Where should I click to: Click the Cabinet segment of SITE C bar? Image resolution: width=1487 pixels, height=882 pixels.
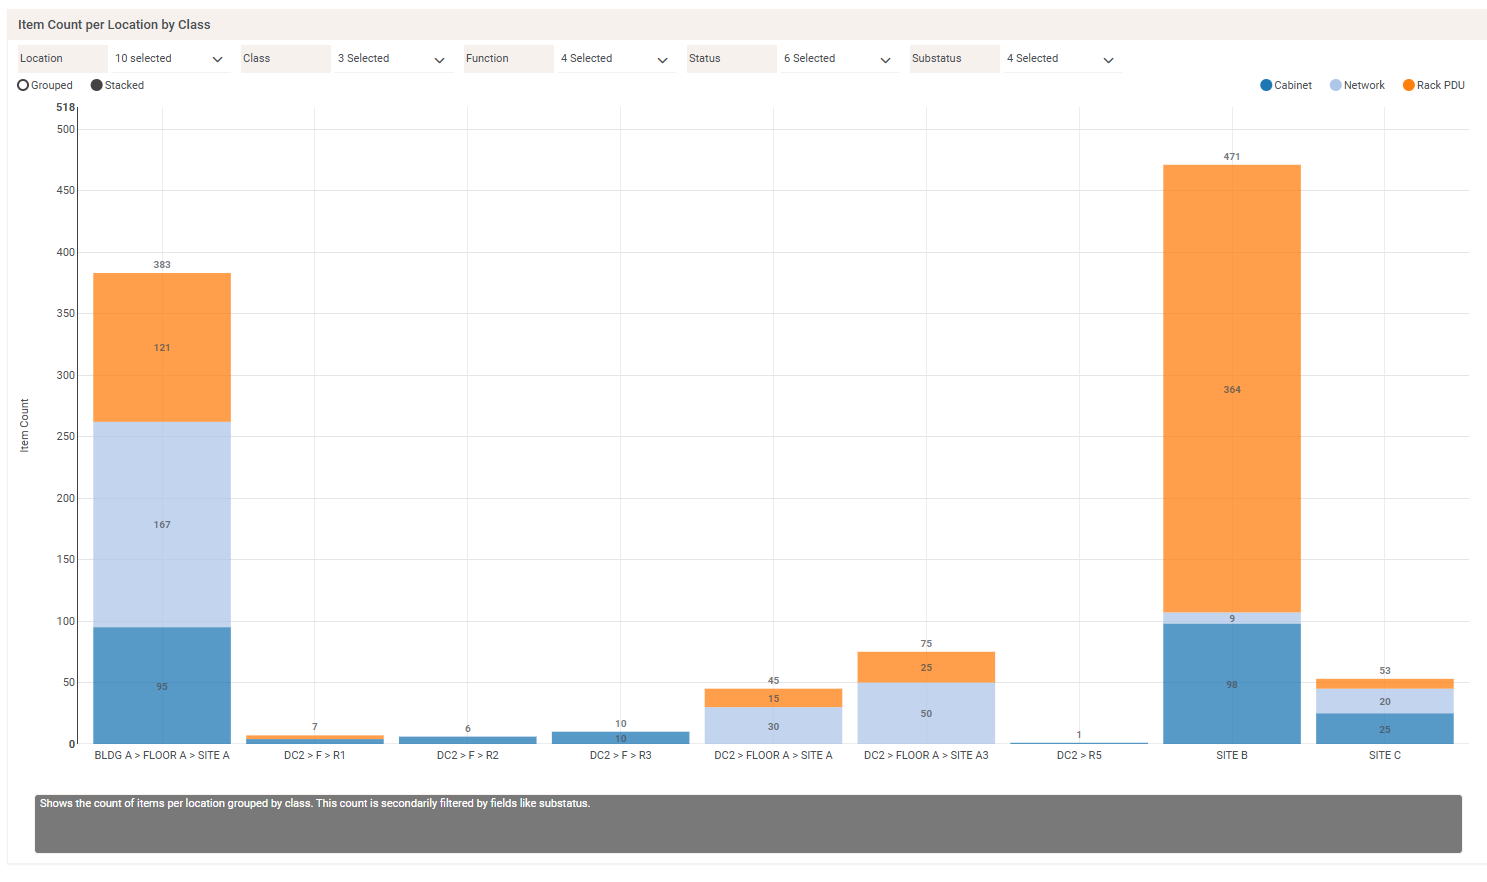point(1384,729)
